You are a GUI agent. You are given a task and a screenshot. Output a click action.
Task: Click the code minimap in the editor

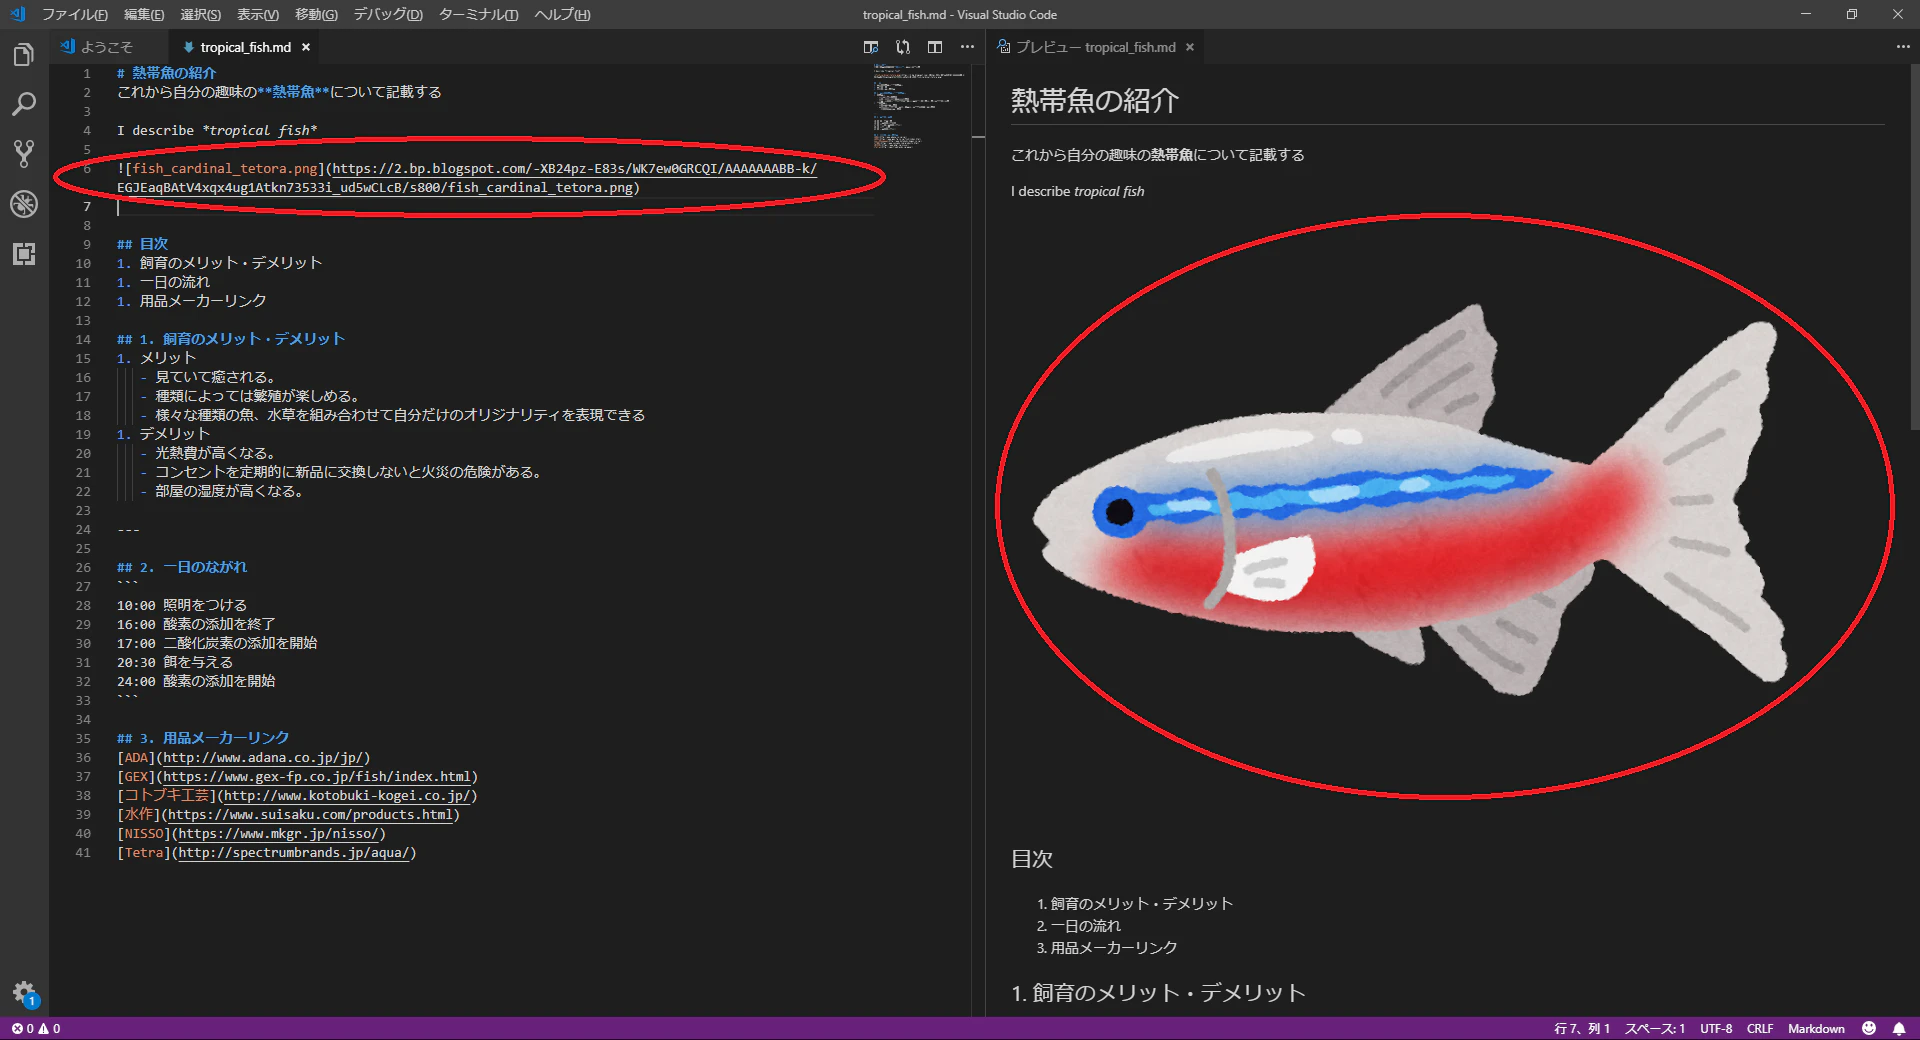(x=918, y=106)
